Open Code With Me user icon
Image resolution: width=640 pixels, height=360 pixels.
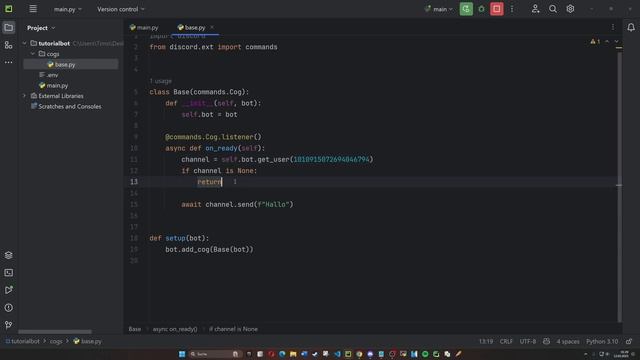click(535, 9)
